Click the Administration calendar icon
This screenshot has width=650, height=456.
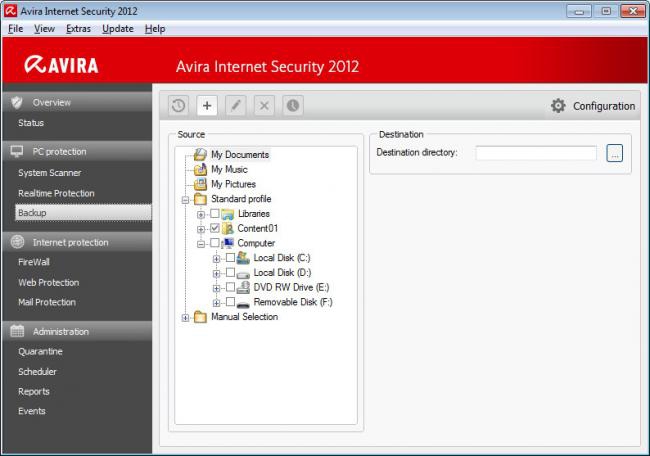tap(17, 331)
